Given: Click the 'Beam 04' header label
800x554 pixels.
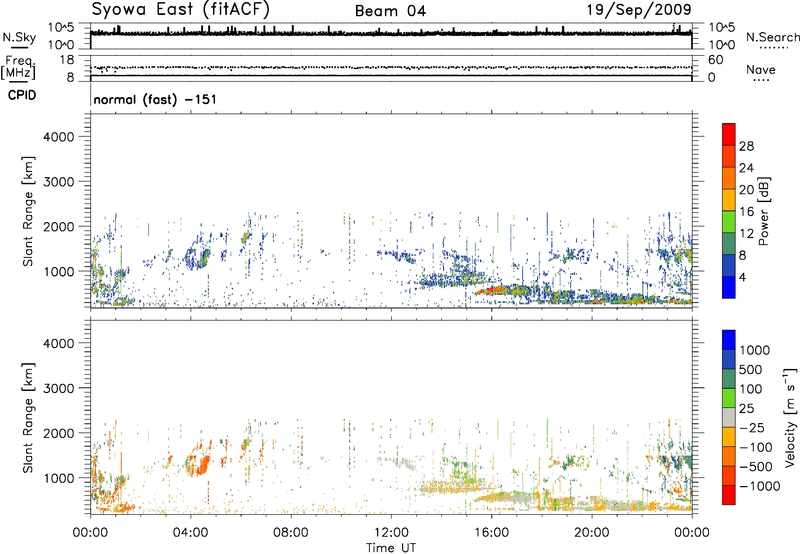Looking at the screenshot, I should [x=390, y=11].
